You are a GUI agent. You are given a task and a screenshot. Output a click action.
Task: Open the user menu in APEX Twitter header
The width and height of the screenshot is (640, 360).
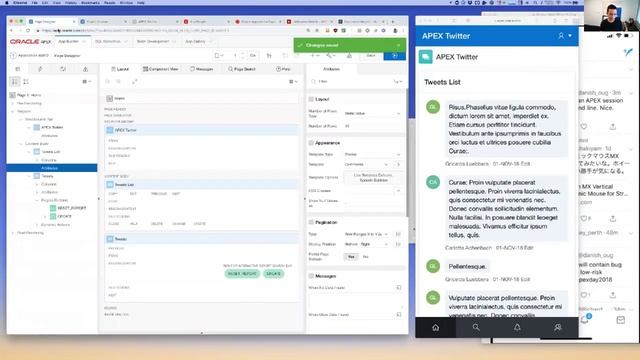(565, 36)
